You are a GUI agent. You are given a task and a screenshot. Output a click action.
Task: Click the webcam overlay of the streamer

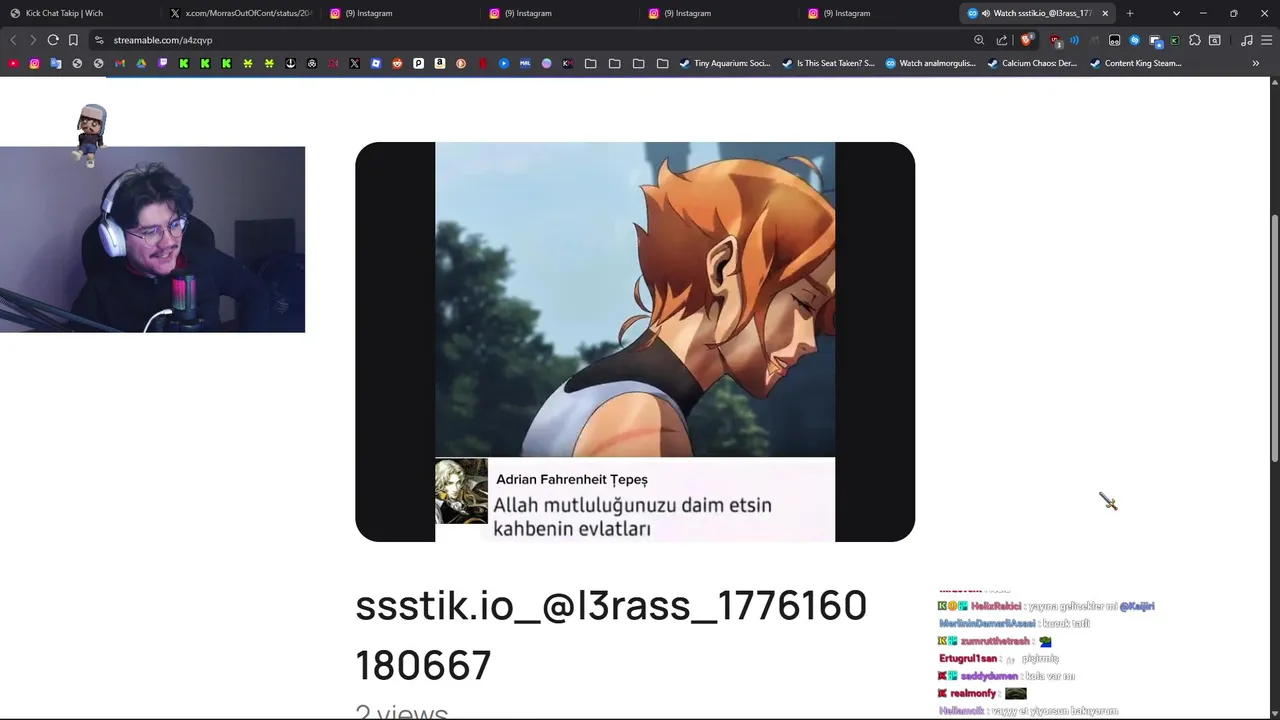click(x=152, y=239)
